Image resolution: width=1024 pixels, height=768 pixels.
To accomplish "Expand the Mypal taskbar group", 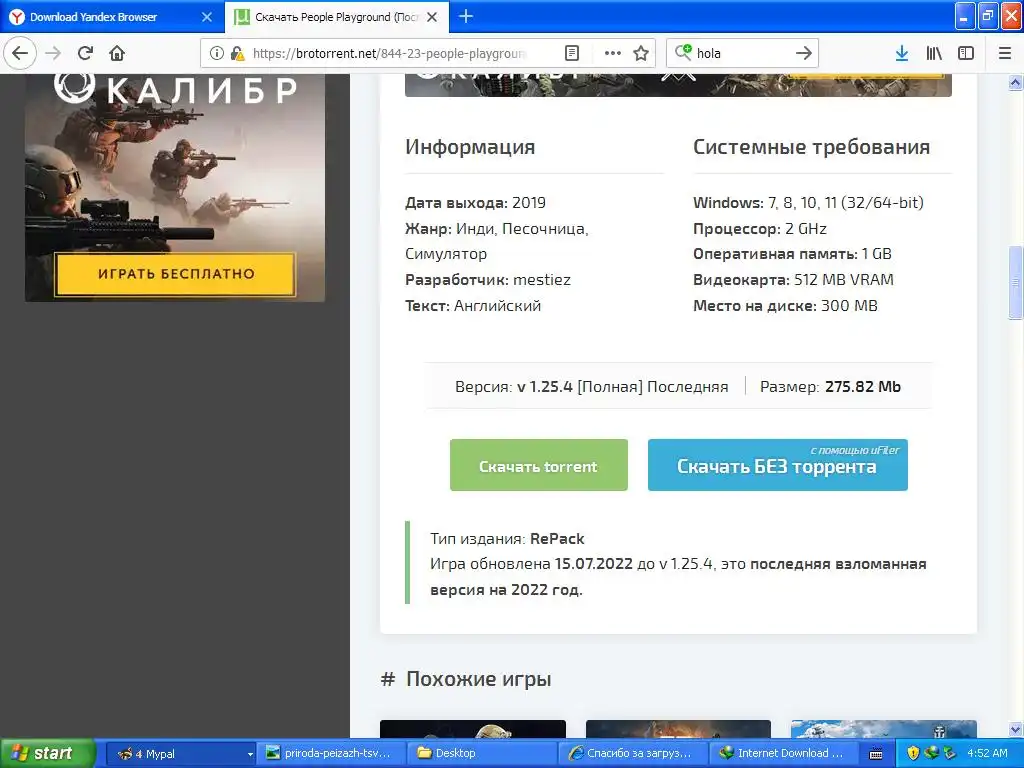I will 182,754.
